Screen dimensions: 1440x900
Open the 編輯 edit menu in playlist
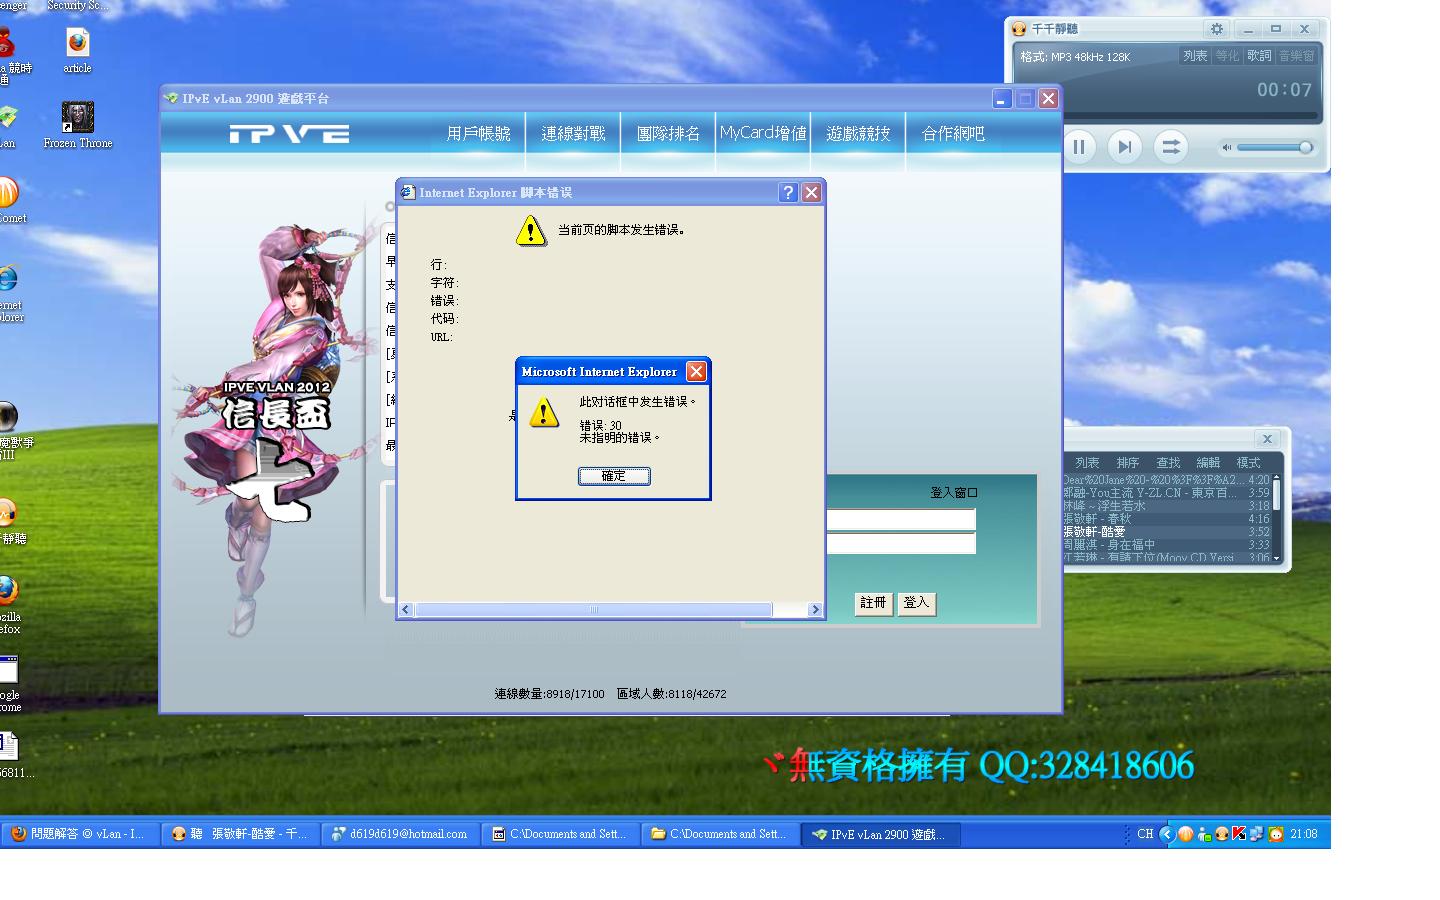click(1208, 463)
